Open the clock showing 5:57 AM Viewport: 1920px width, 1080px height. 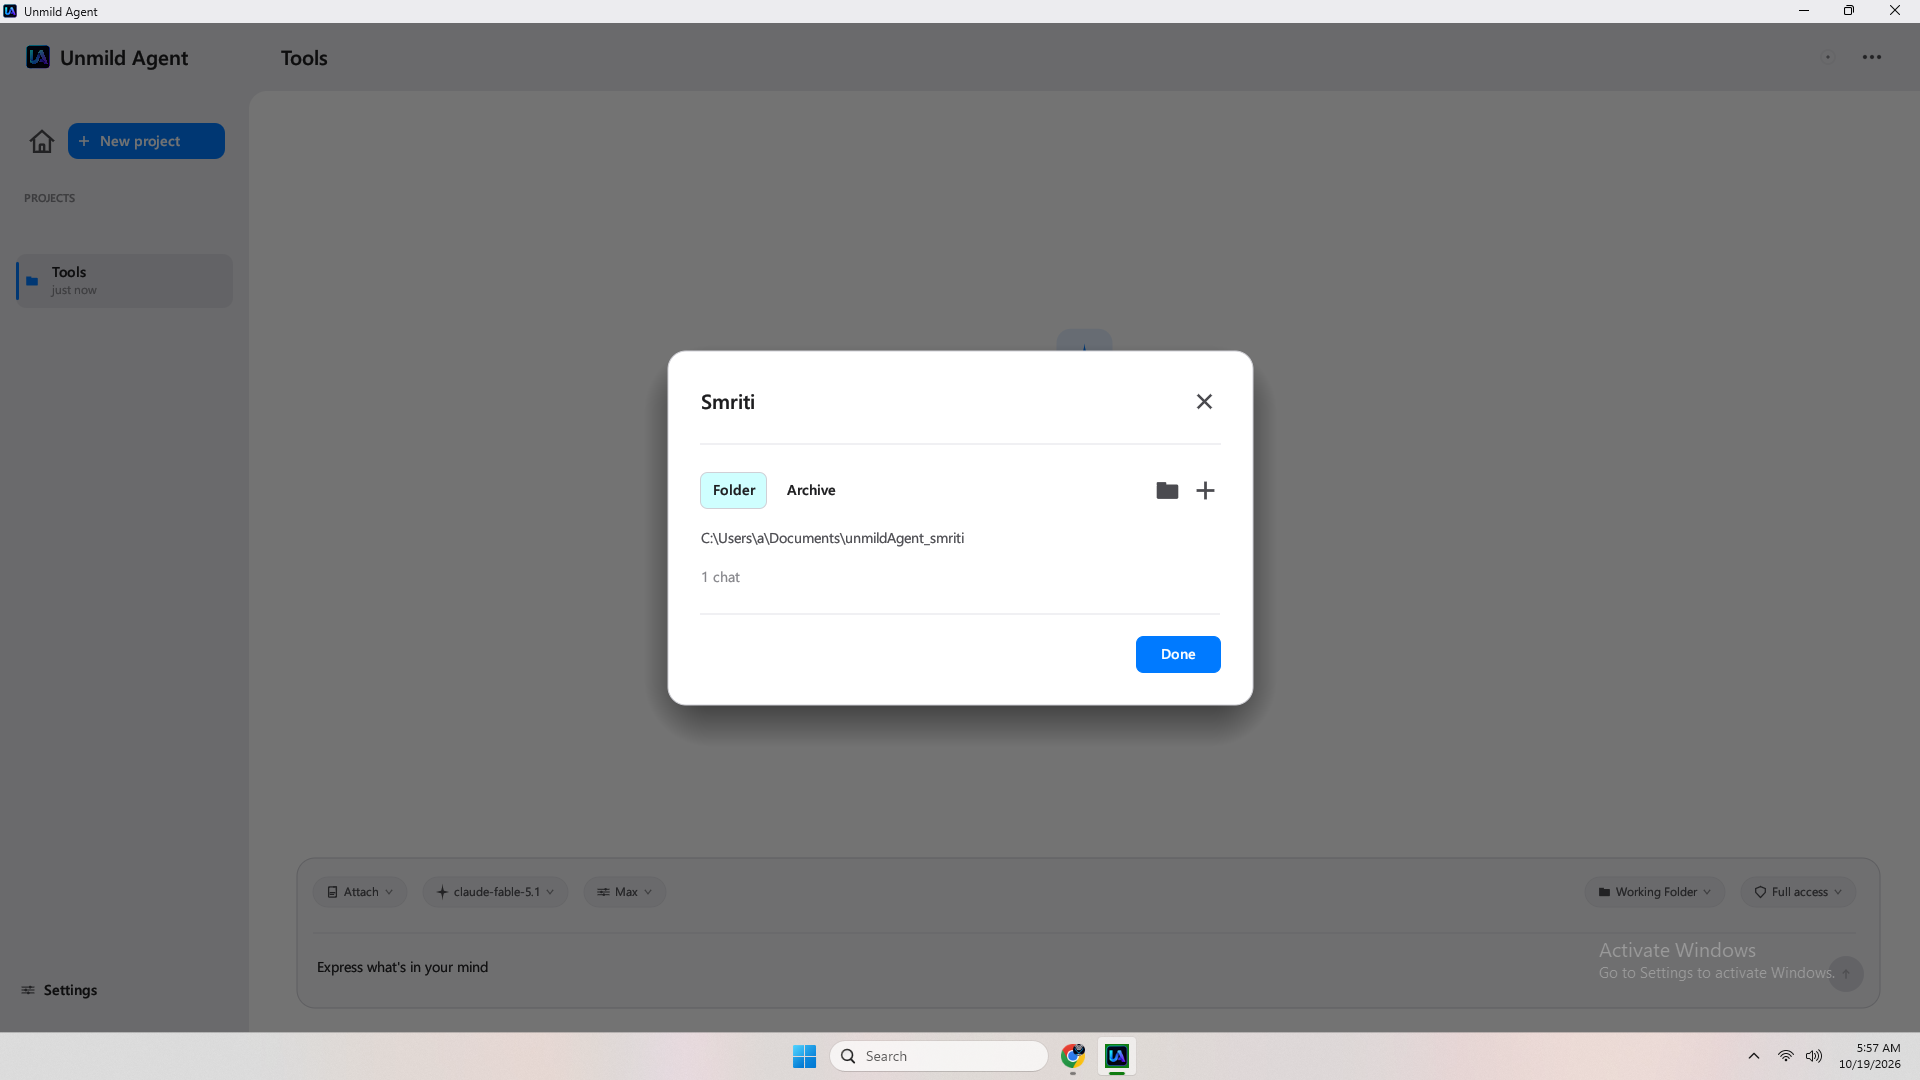click(1869, 1056)
